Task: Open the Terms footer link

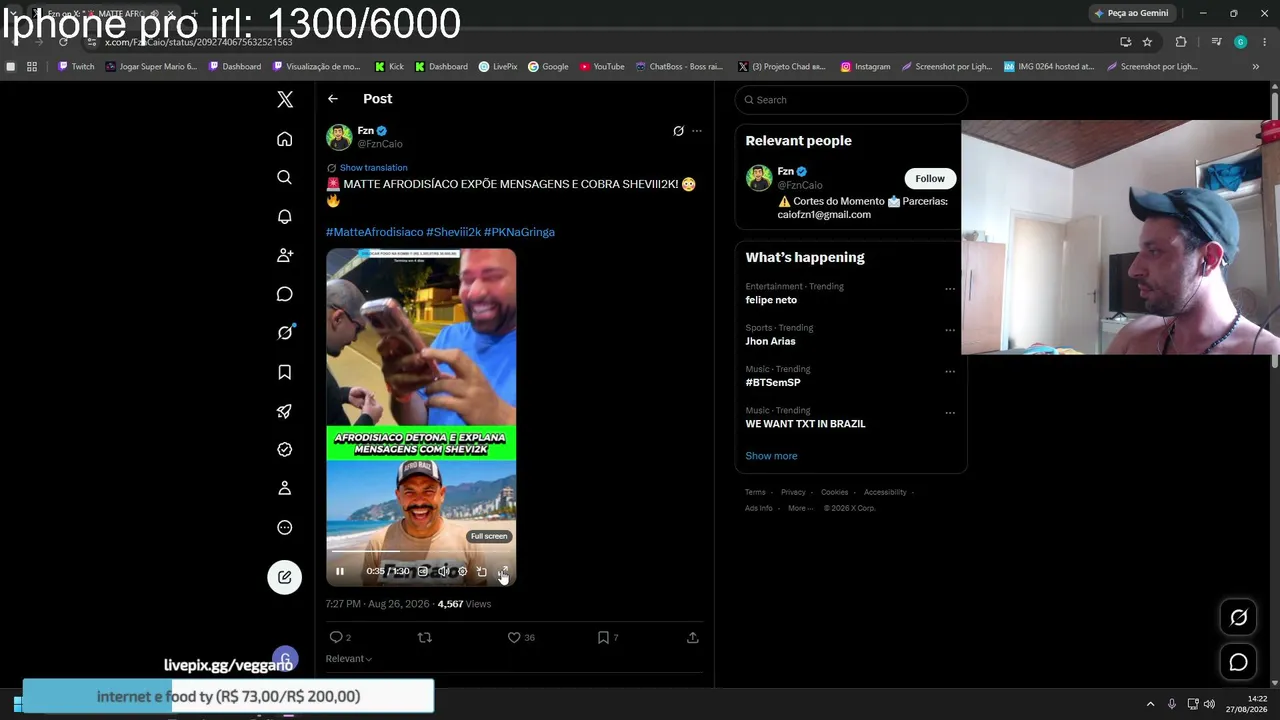Action: pos(755,492)
